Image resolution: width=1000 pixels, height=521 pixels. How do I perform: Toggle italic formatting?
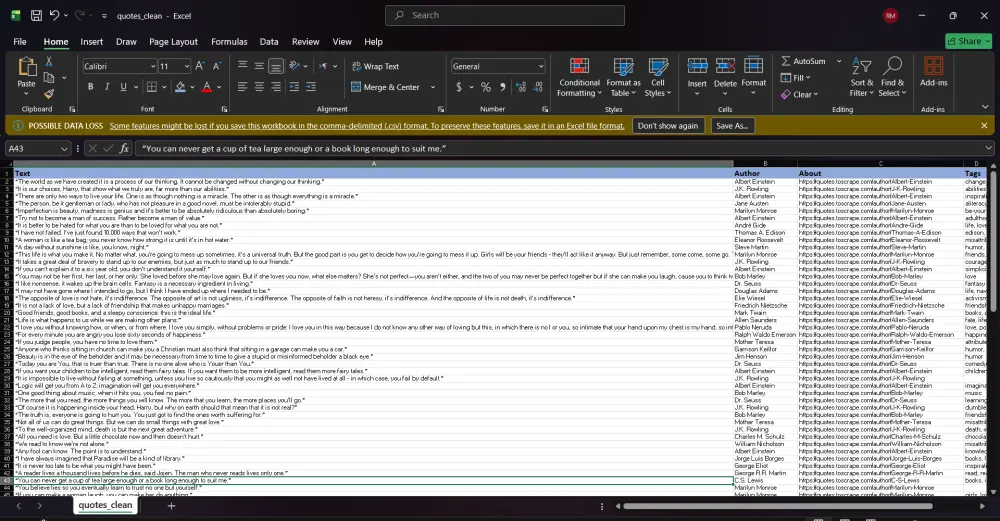pos(107,87)
